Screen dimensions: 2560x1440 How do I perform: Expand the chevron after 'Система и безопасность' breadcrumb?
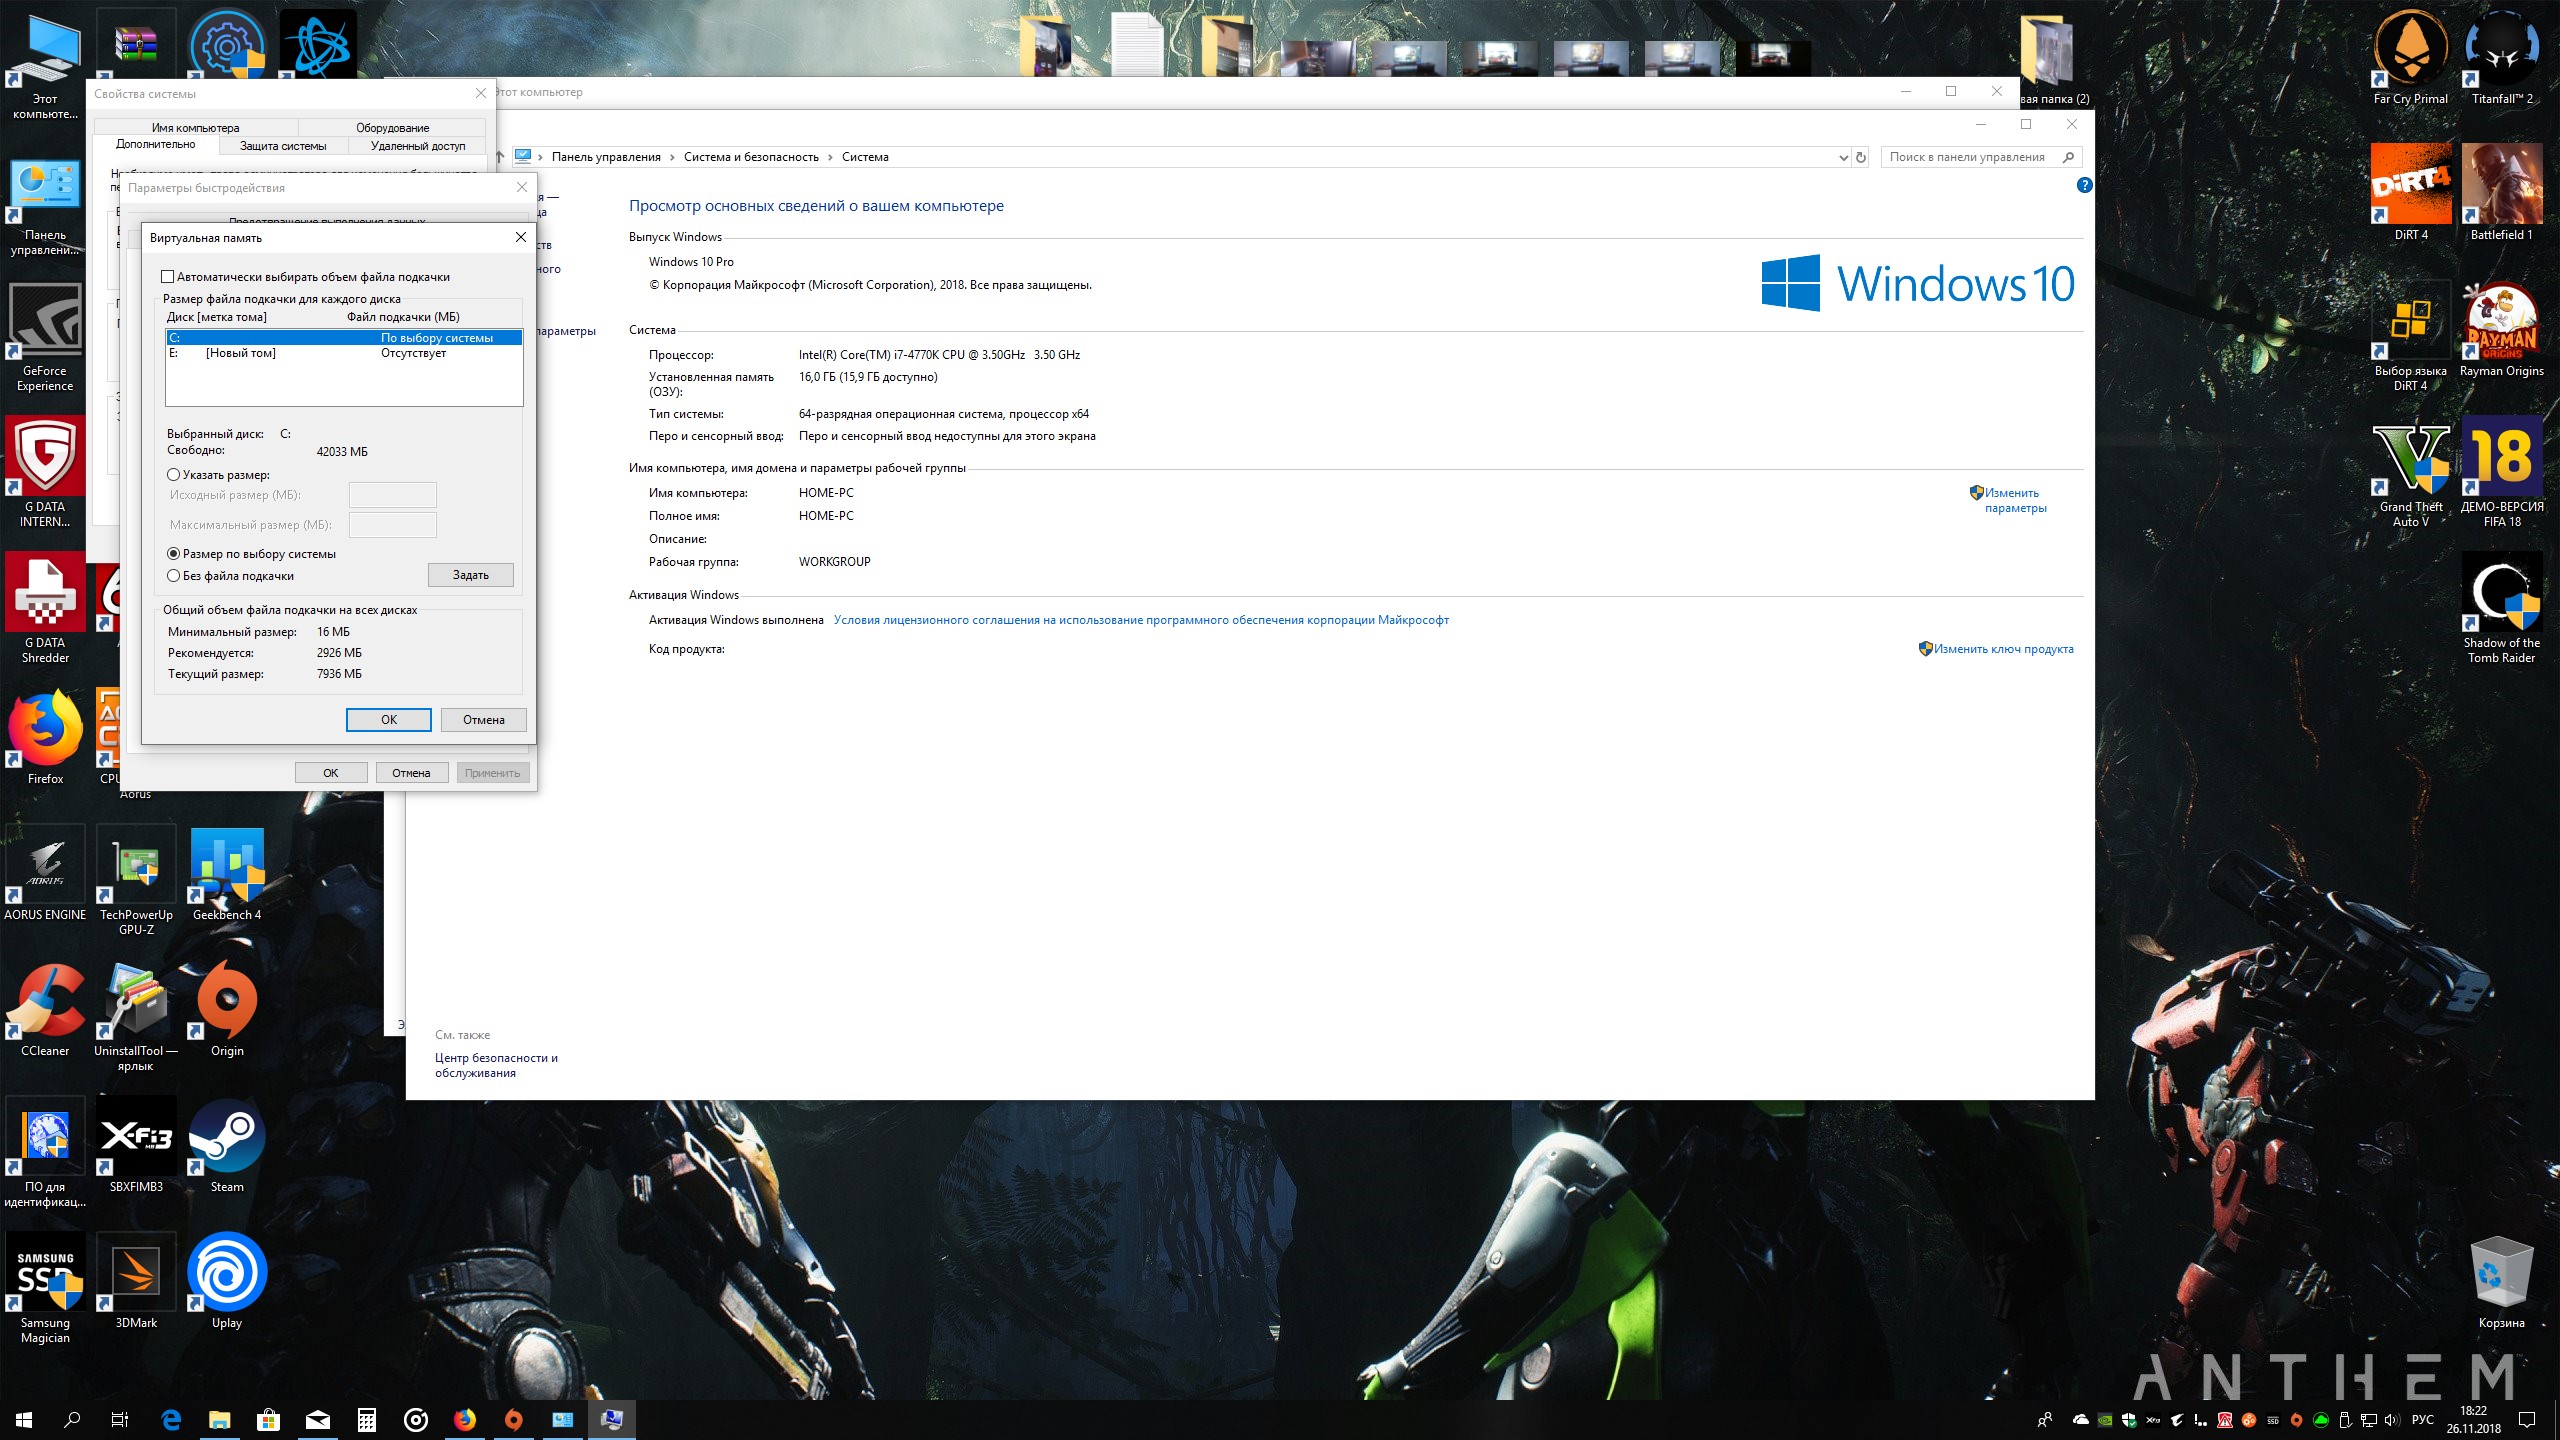tap(831, 157)
